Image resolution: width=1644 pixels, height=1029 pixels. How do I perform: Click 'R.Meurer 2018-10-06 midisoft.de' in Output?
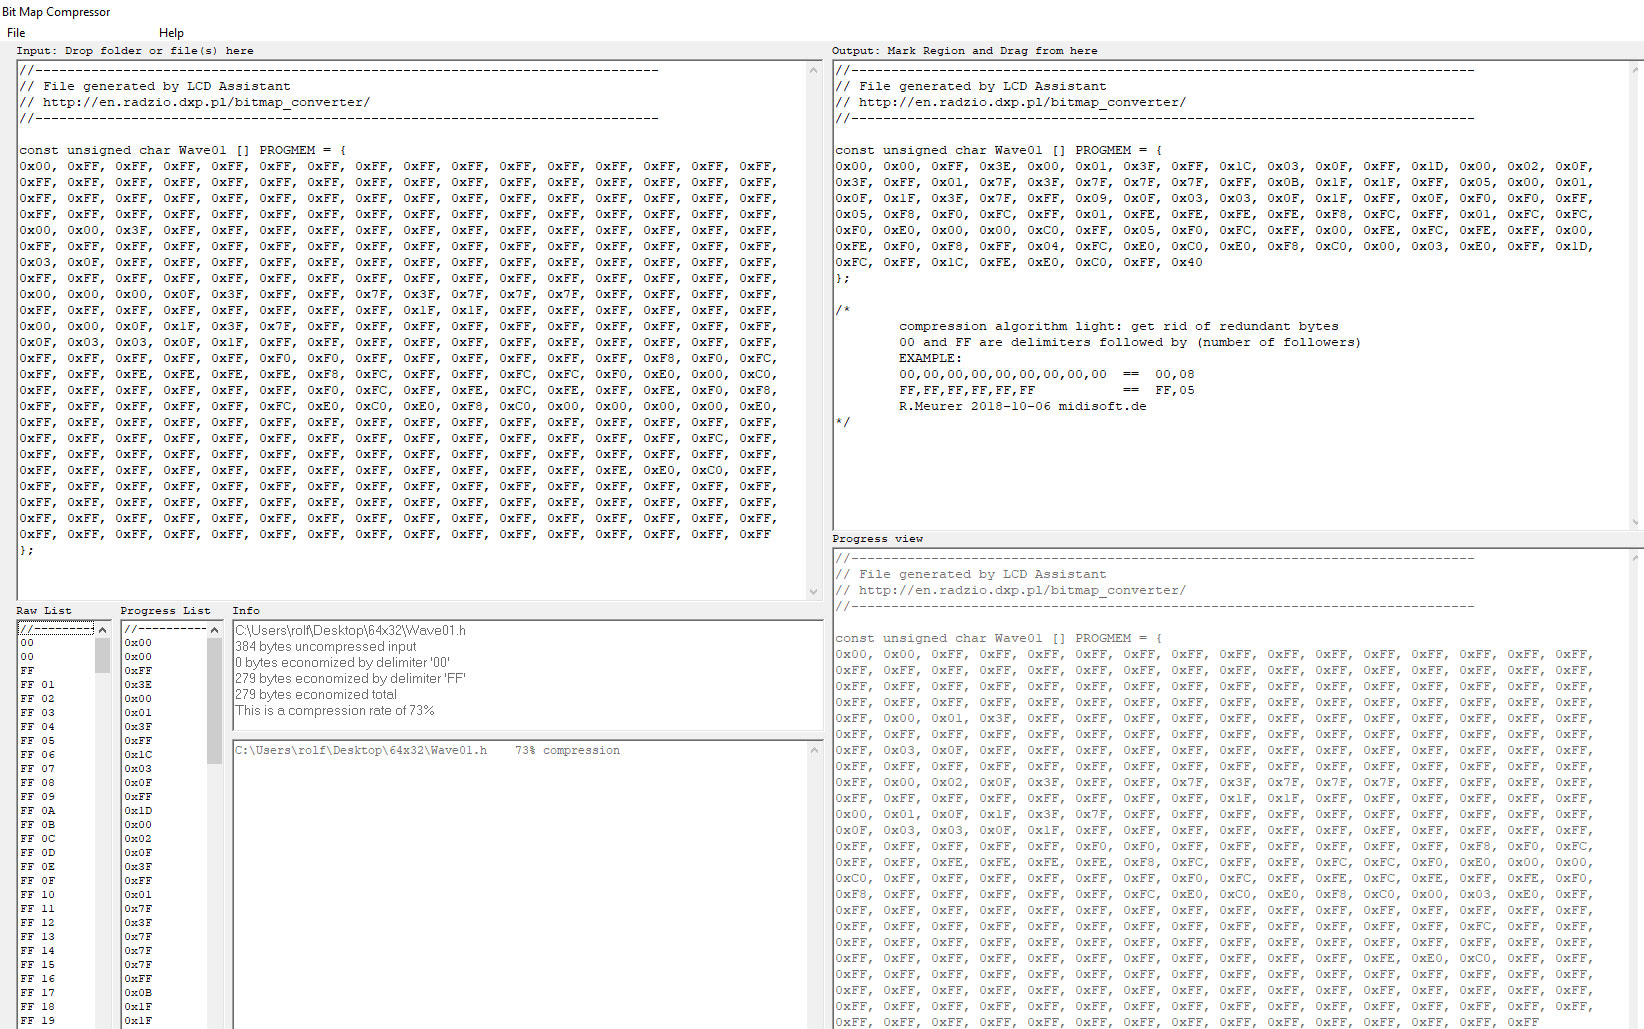1023,406
